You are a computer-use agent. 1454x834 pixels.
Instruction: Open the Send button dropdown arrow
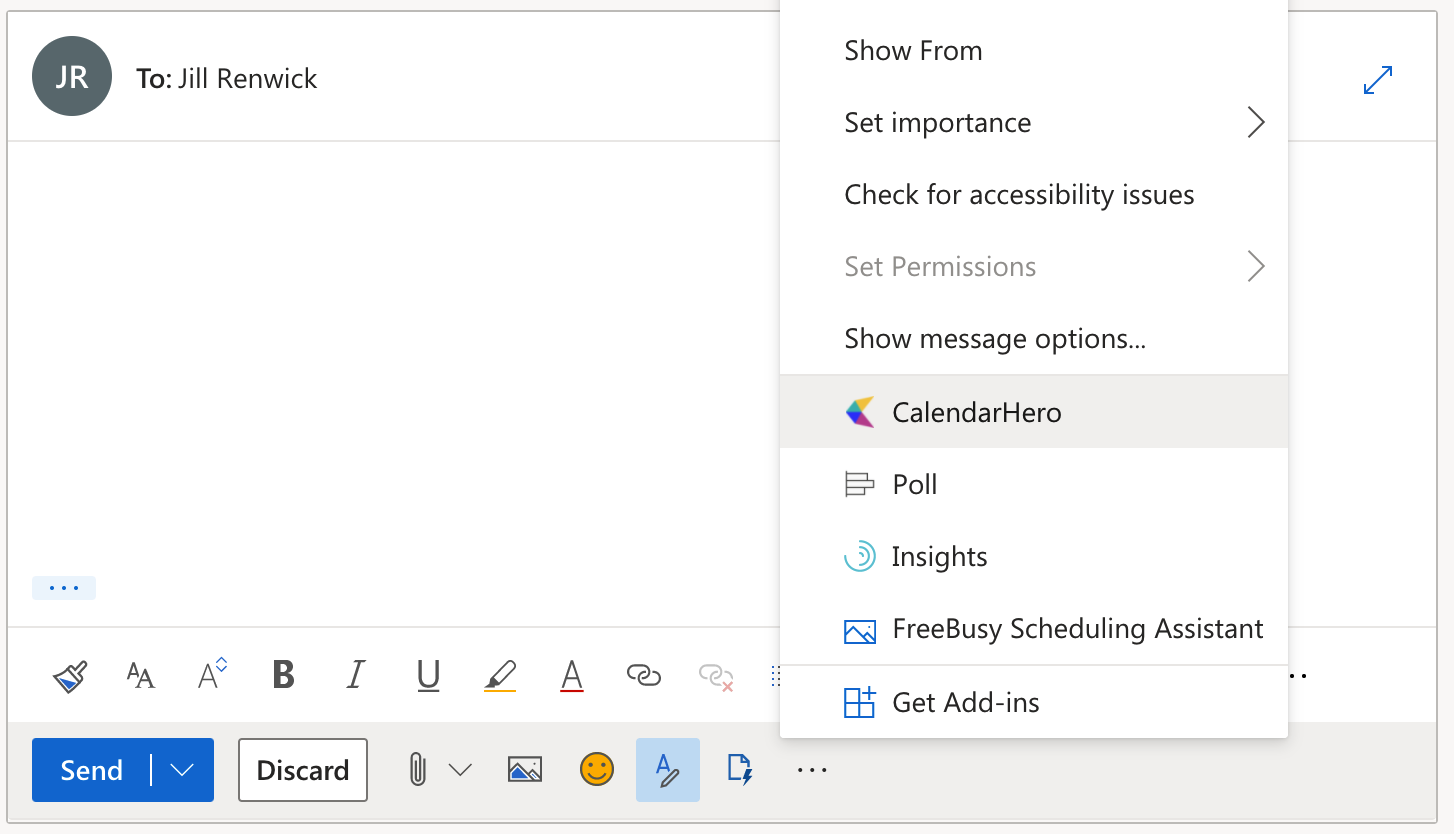[181, 769]
